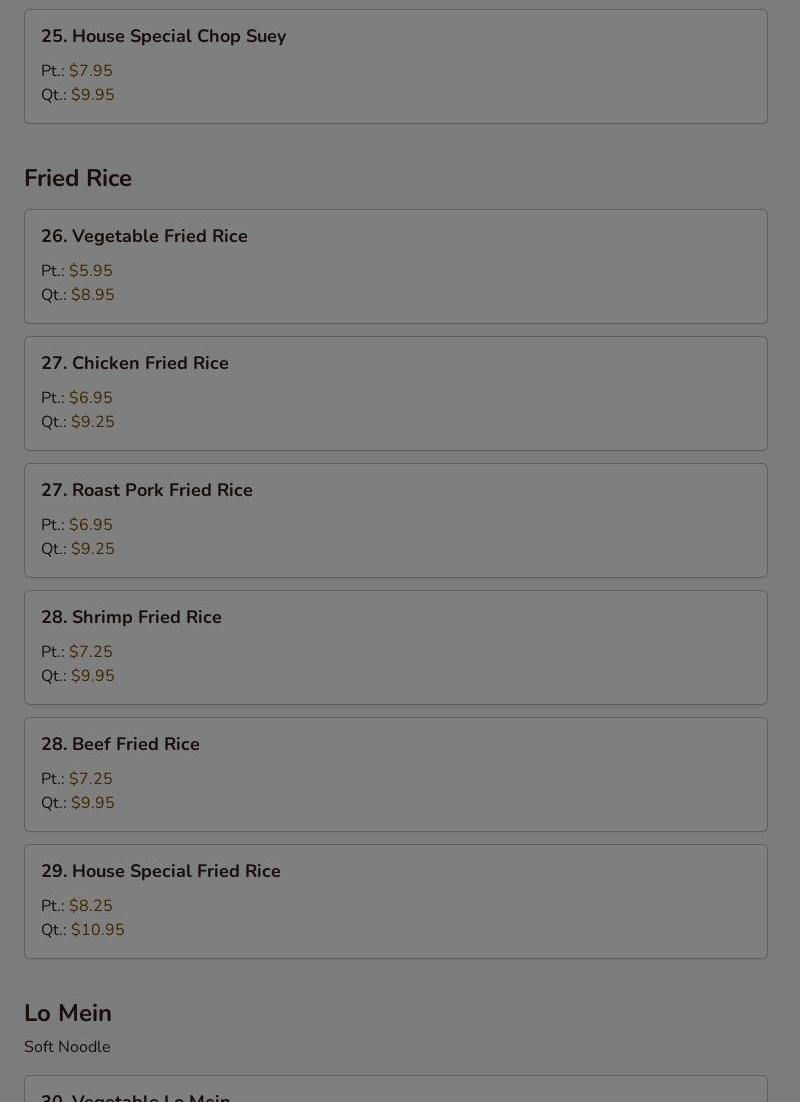Select Chicken Fried Rice quart $9.25

[93, 422]
